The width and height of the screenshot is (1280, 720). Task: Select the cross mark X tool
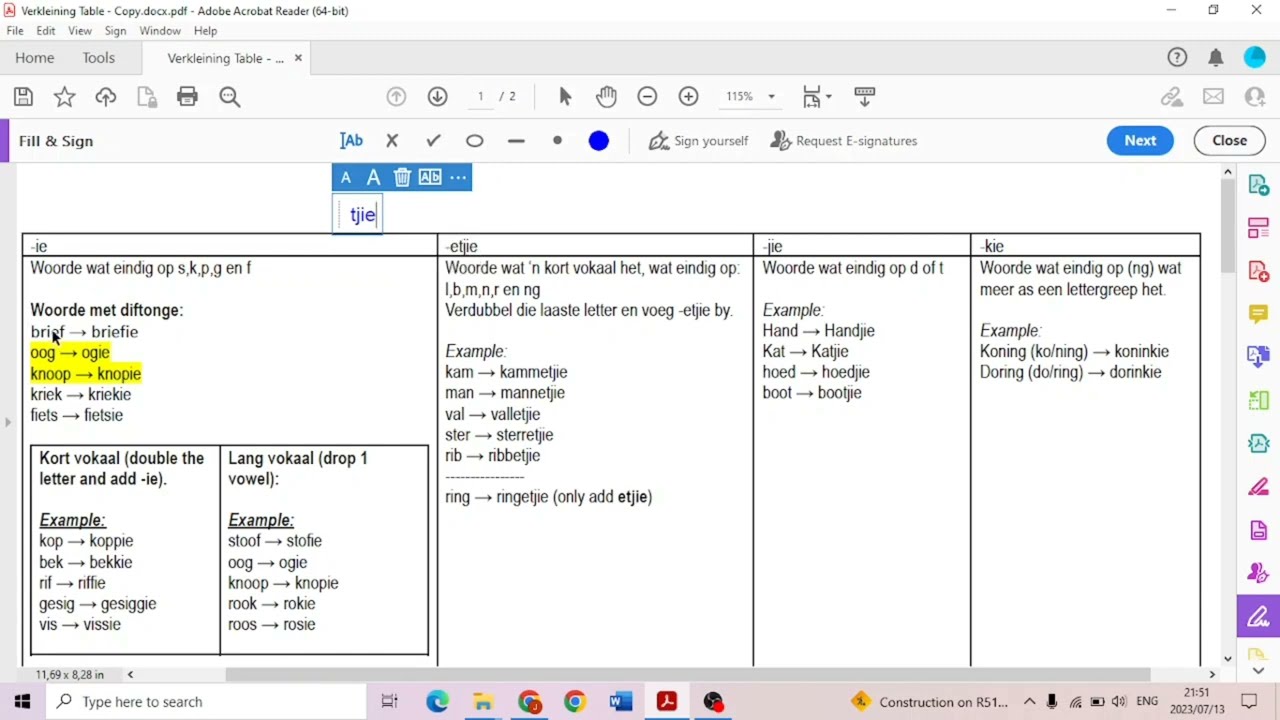click(x=392, y=141)
